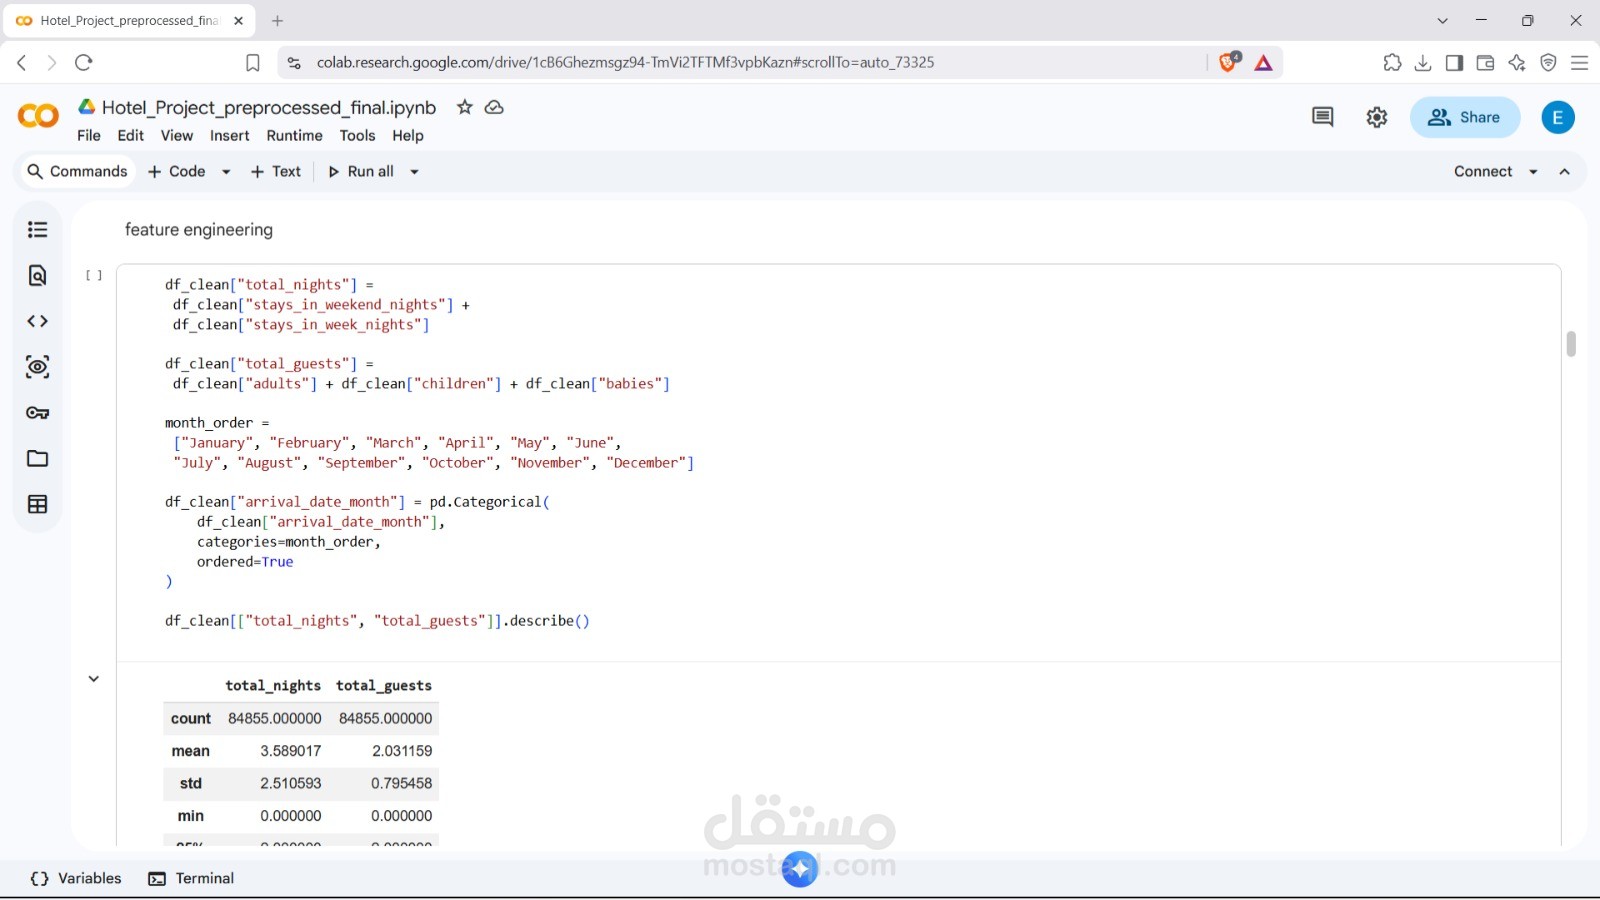Open the File menu

(x=89, y=136)
